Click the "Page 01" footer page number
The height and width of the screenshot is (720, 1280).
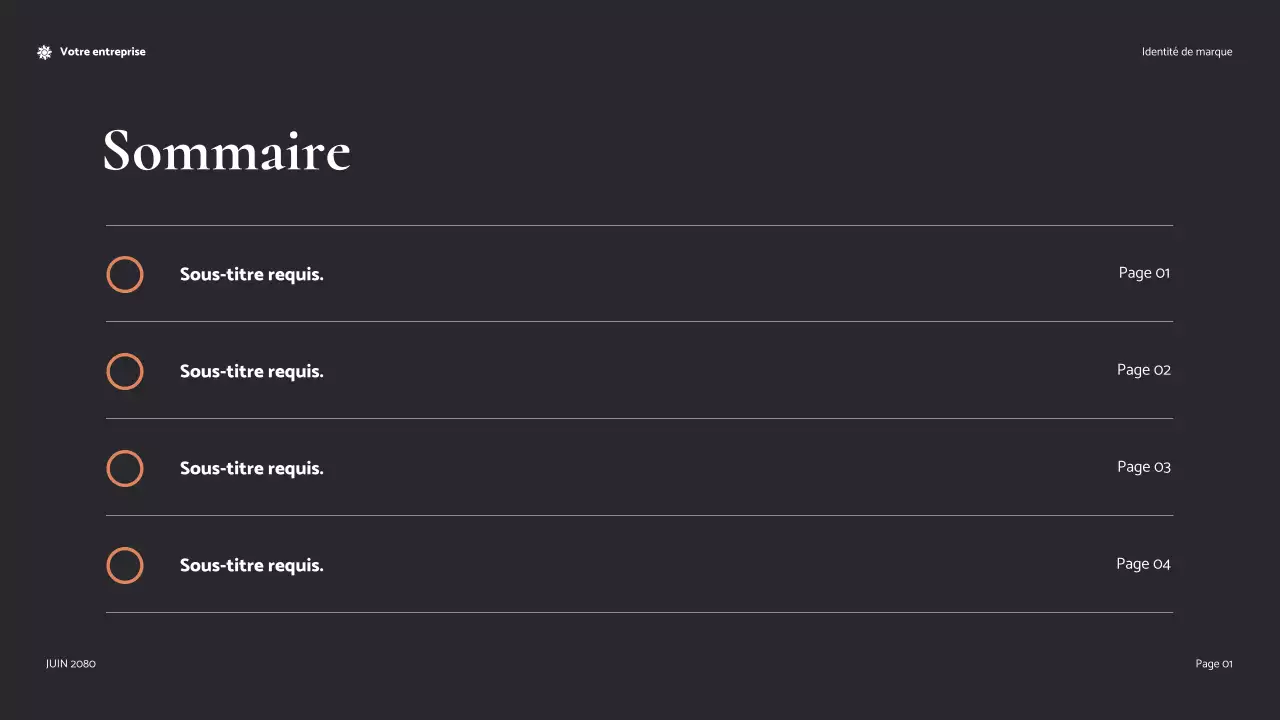click(1214, 664)
